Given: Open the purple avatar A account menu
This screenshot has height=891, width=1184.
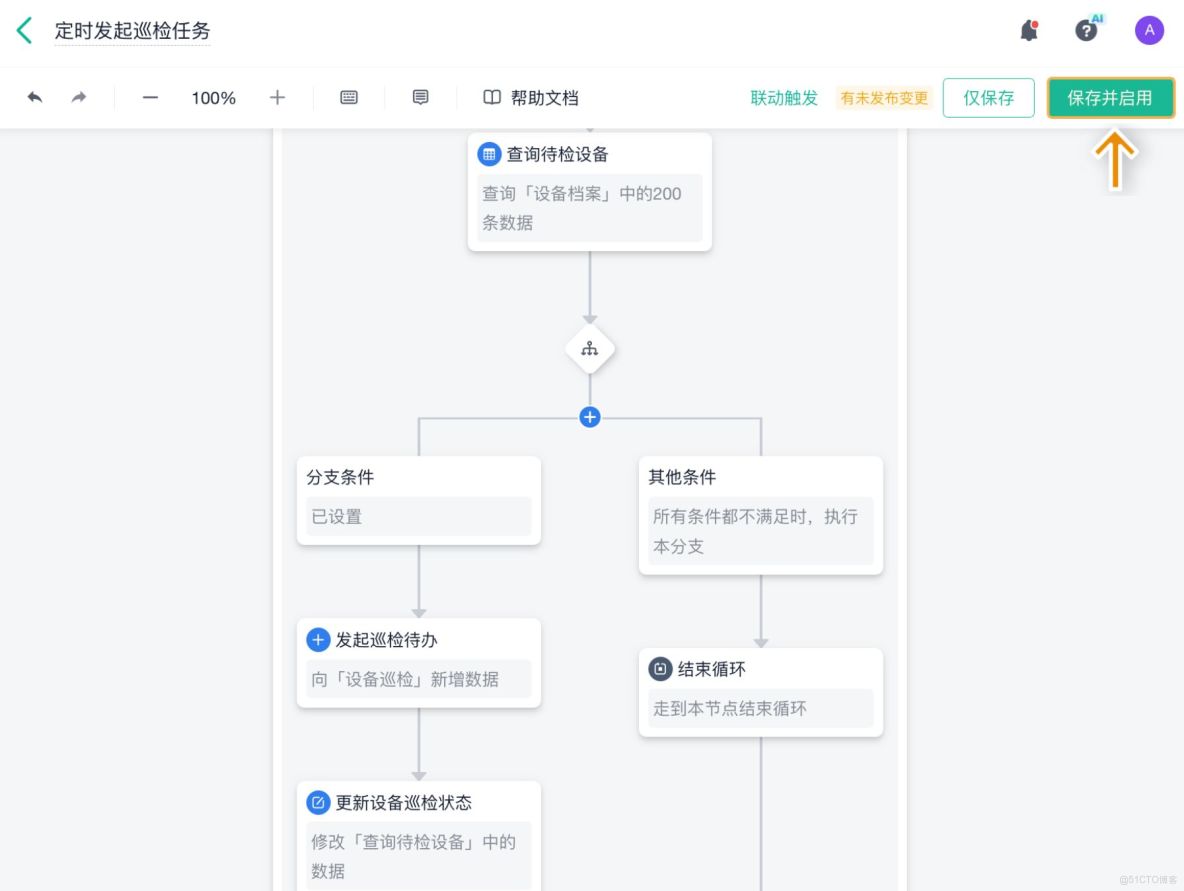Looking at the screenshot, I should [x=1149, y=30].
